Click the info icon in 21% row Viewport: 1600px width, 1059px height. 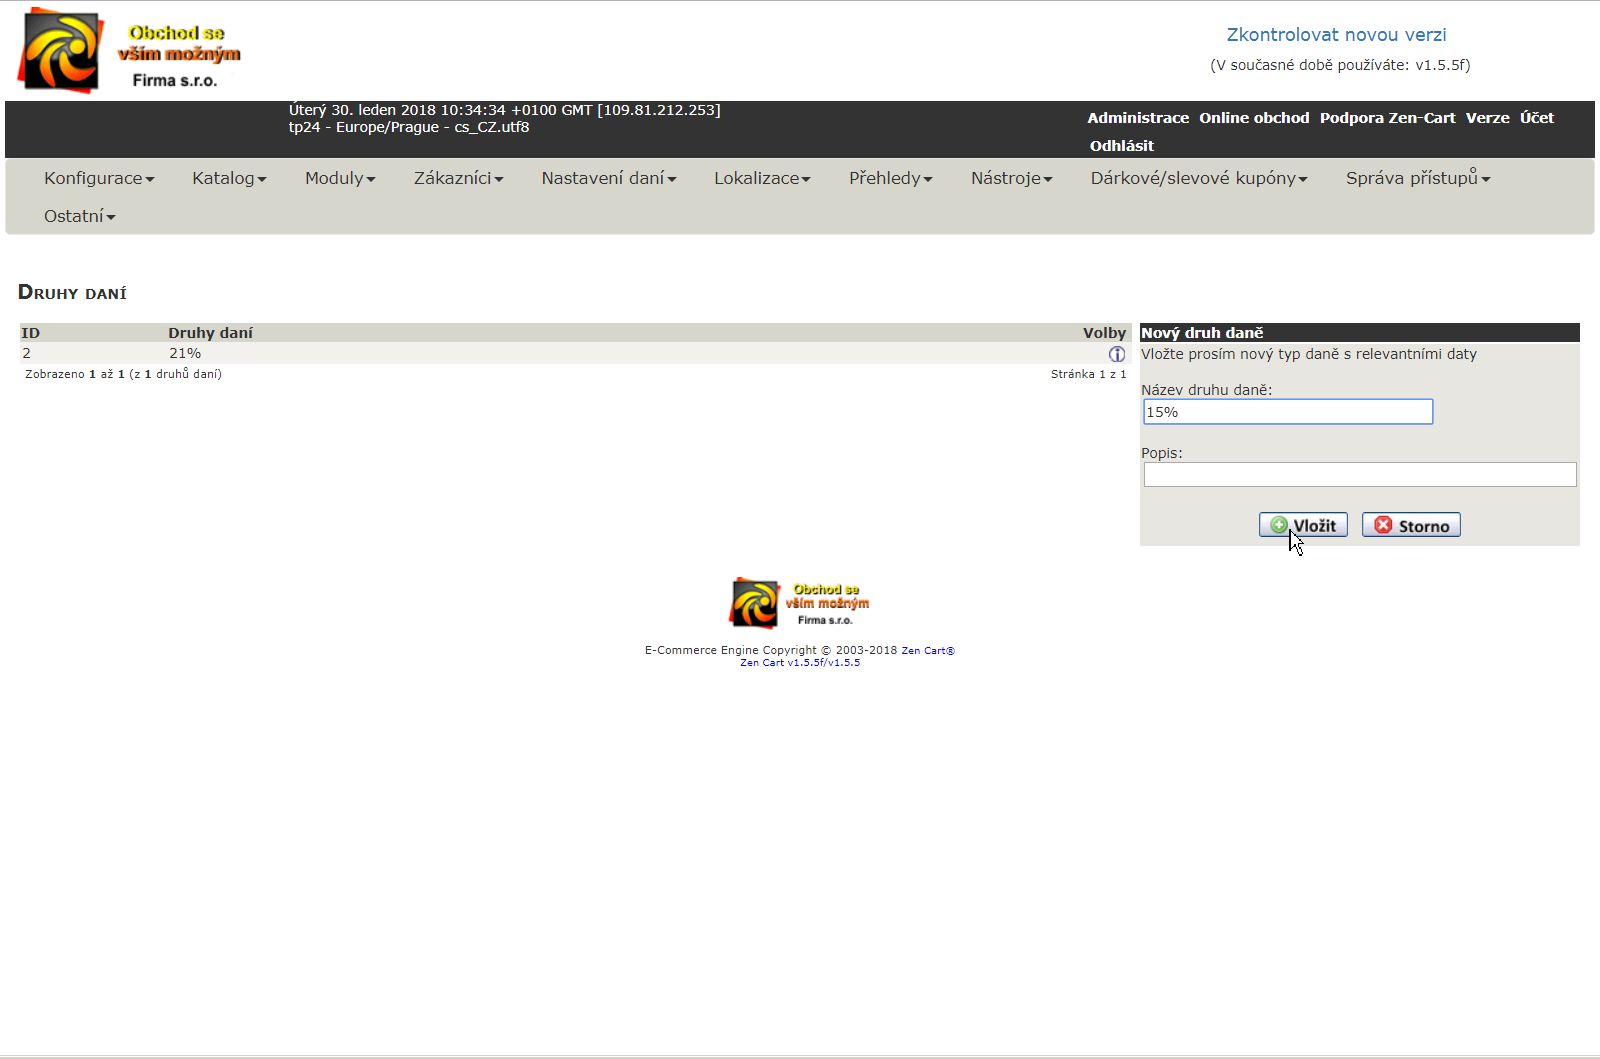coord(1116,354)
